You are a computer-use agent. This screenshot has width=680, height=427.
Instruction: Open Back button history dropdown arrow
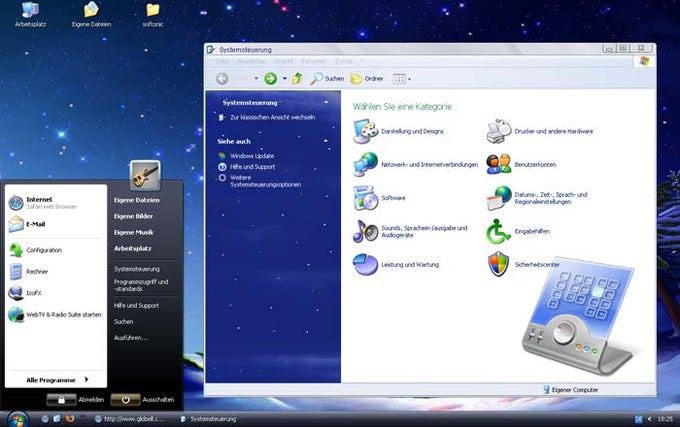256,79
